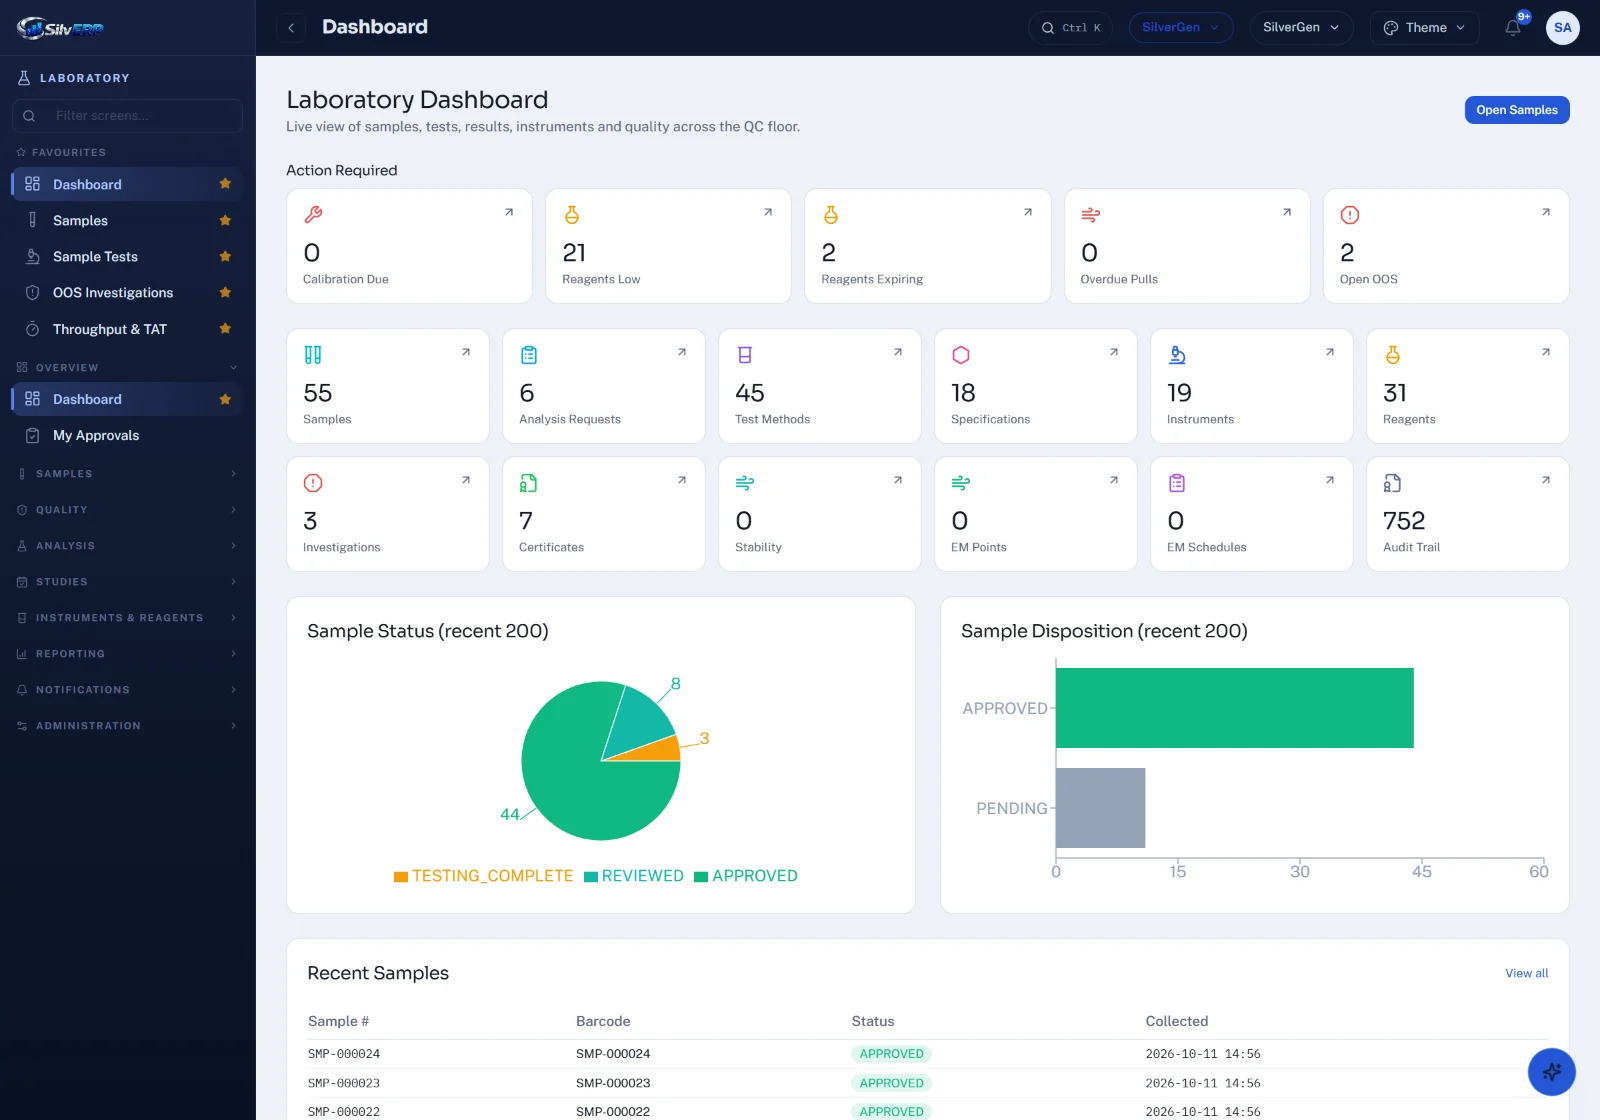Screen dimensions: 1600x1120
Task: Toggle star on Favourites Dashboard item
Action: 225,184
